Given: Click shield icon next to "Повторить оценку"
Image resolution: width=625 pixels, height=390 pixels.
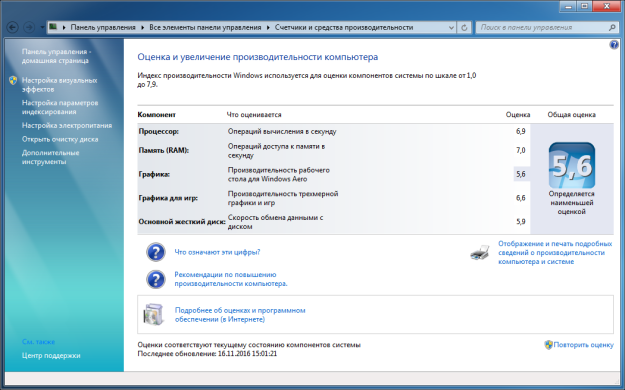Looking at the screenshot, I should click(x=548, y=345).
